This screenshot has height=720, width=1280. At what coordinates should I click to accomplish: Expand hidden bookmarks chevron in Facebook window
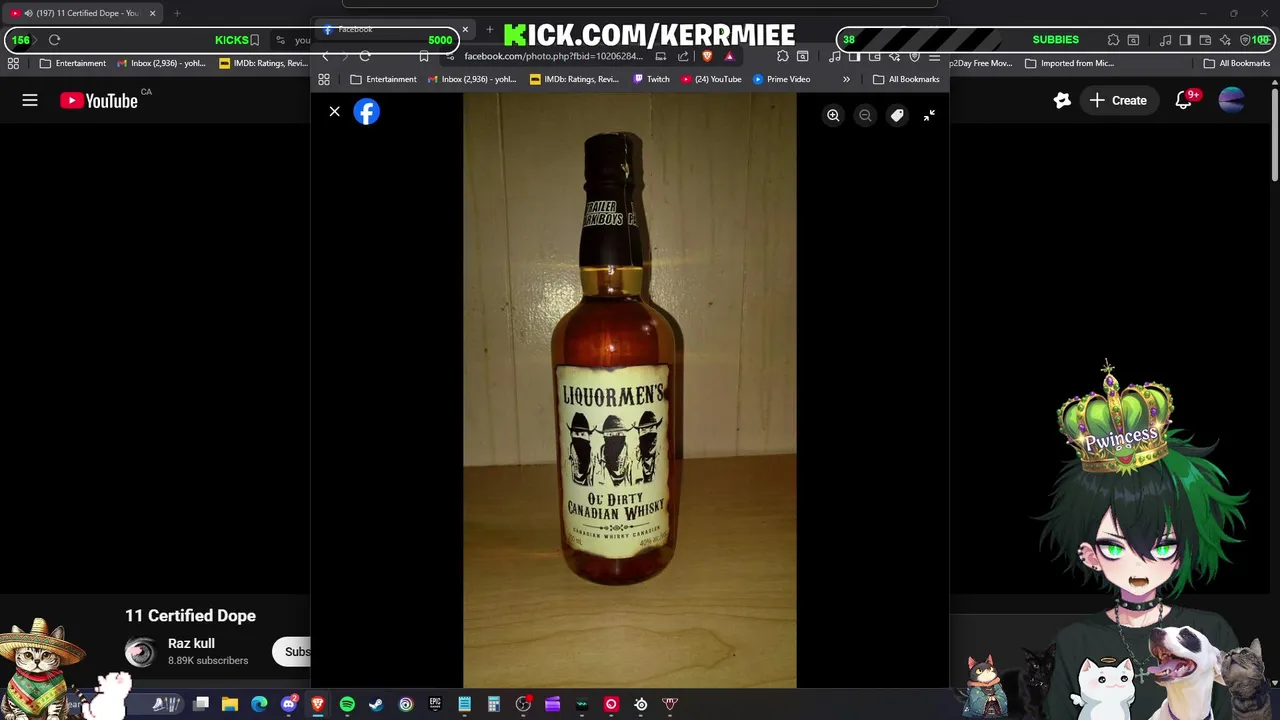(846, 79)
